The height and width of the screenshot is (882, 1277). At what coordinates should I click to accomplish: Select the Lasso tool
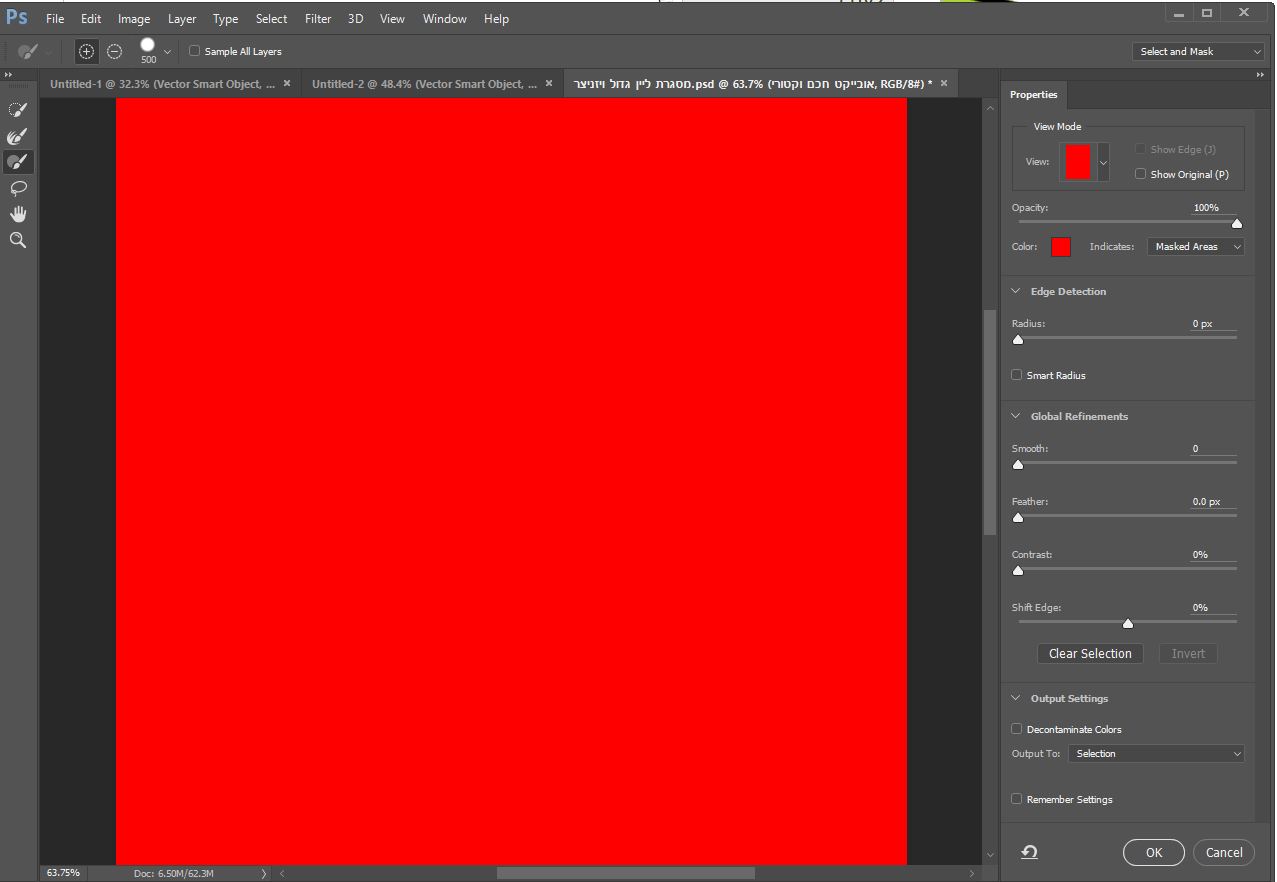(x=17, y=187)
